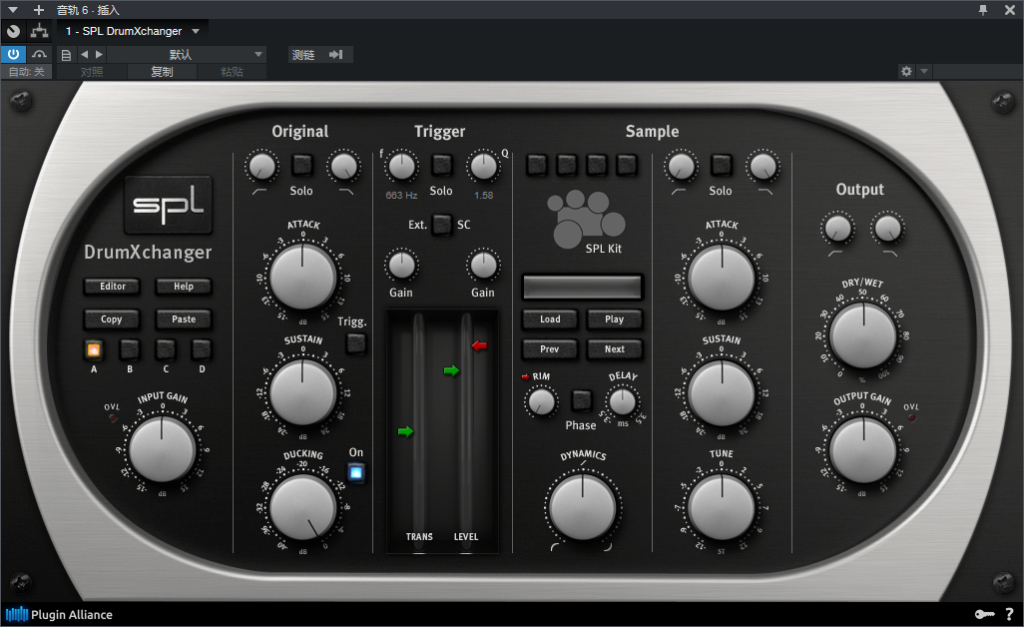Click the Dynamics knob
Image resolution: width=1024 pixels, height=627 pixels.
[583, 507]
